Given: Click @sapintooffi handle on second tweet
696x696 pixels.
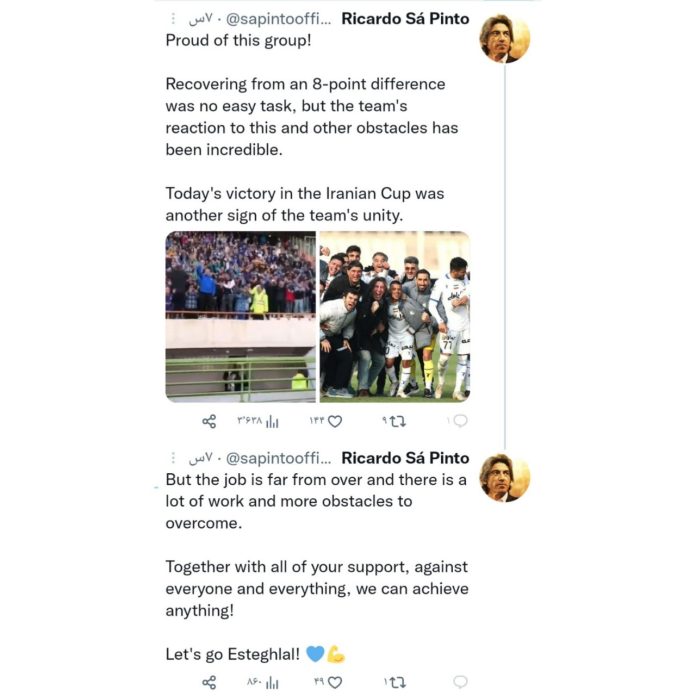Looking at the screenshot, I should (x=278, y=458).
